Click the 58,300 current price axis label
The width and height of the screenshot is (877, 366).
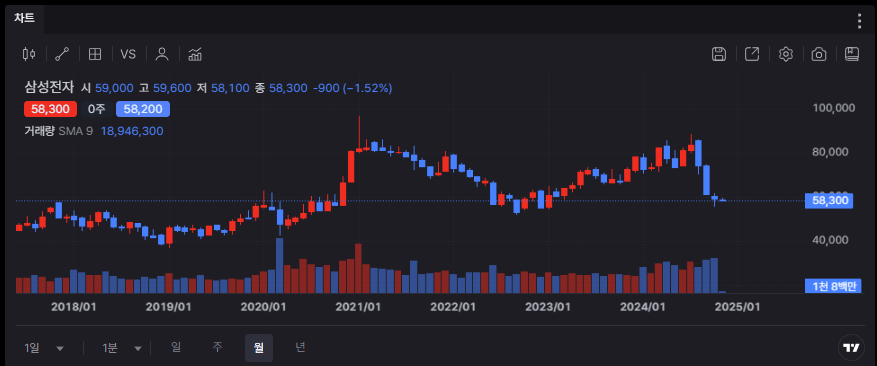(x=829, y=201)
